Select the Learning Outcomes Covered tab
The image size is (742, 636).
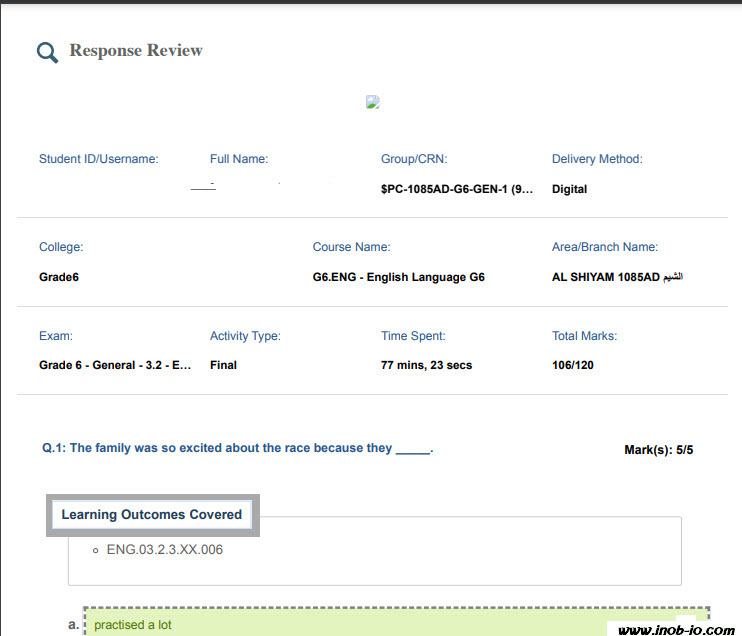pyautogui.click(x=152, y=515)
